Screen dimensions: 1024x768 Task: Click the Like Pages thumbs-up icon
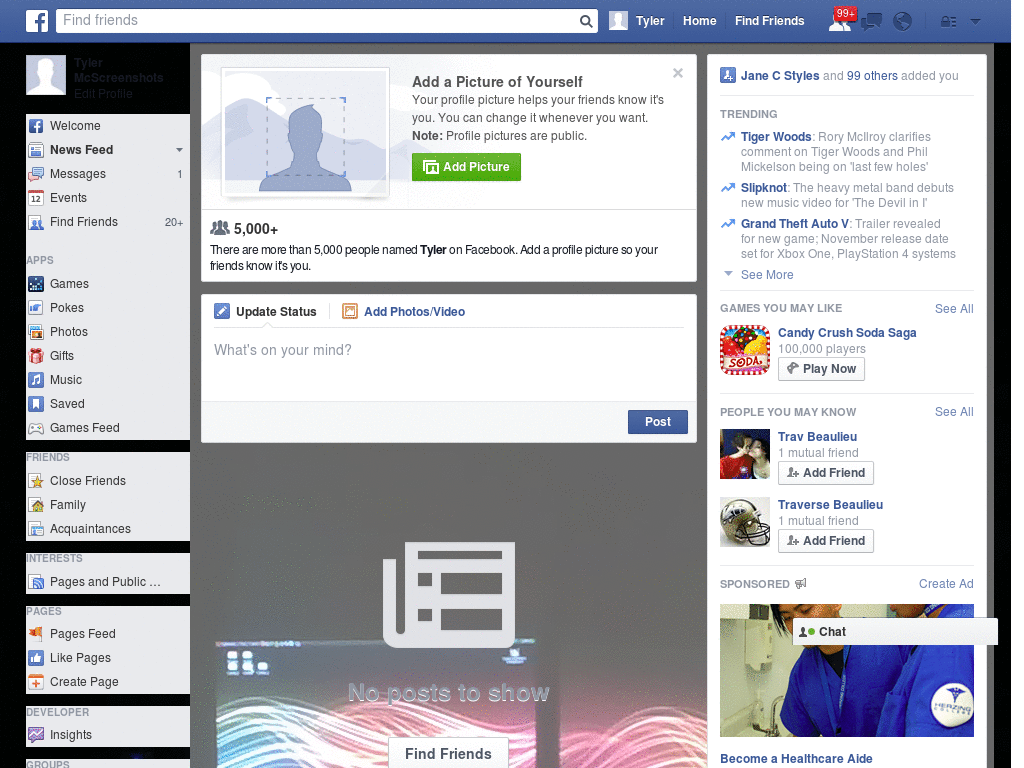click(36, 658)
